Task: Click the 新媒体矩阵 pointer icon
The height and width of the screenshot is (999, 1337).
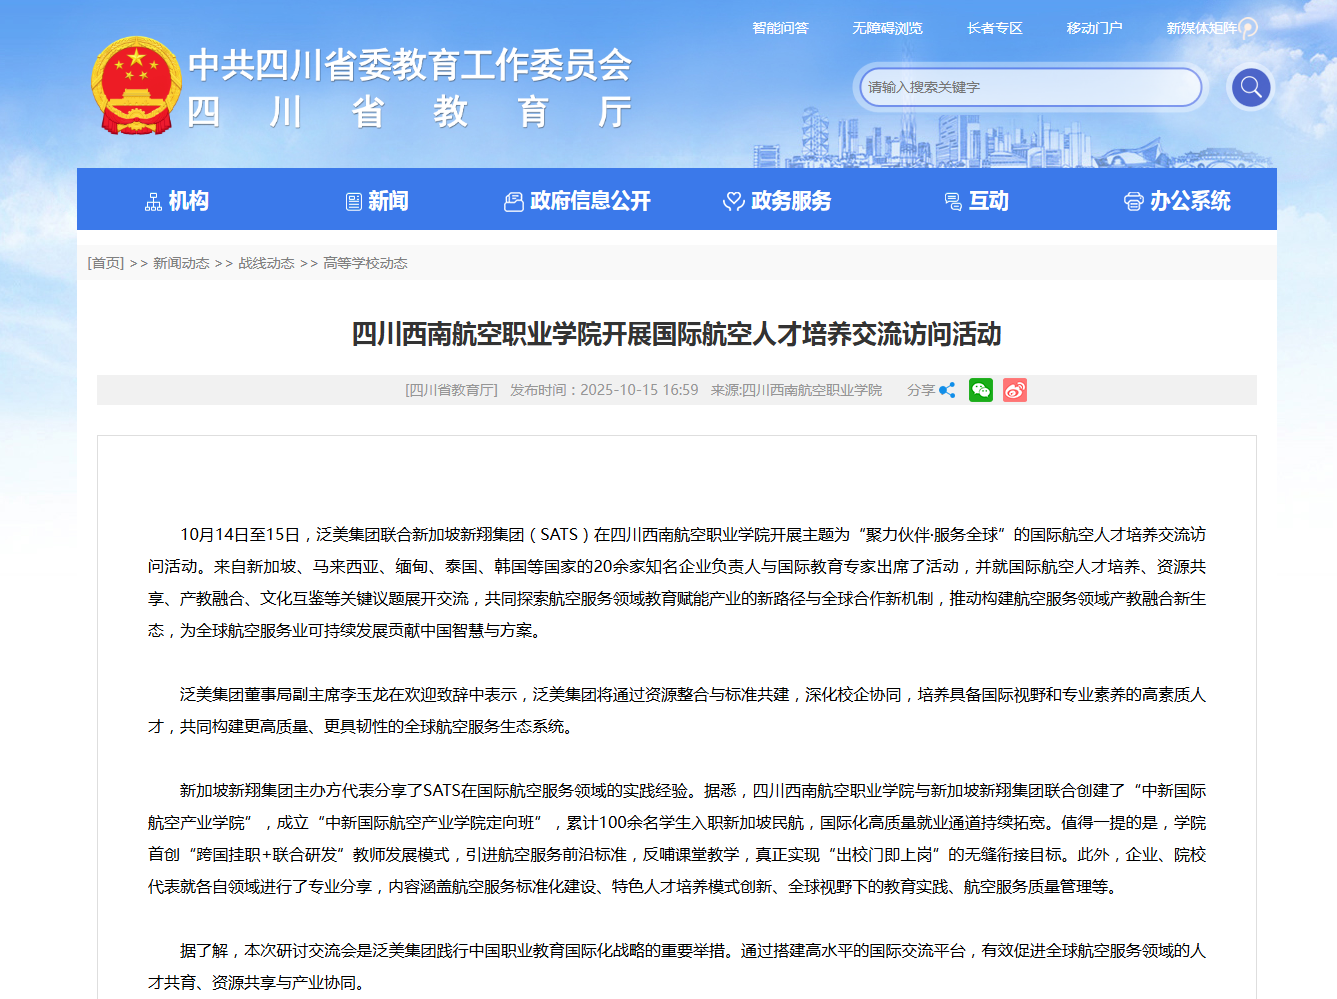Action: point(1248,28)
